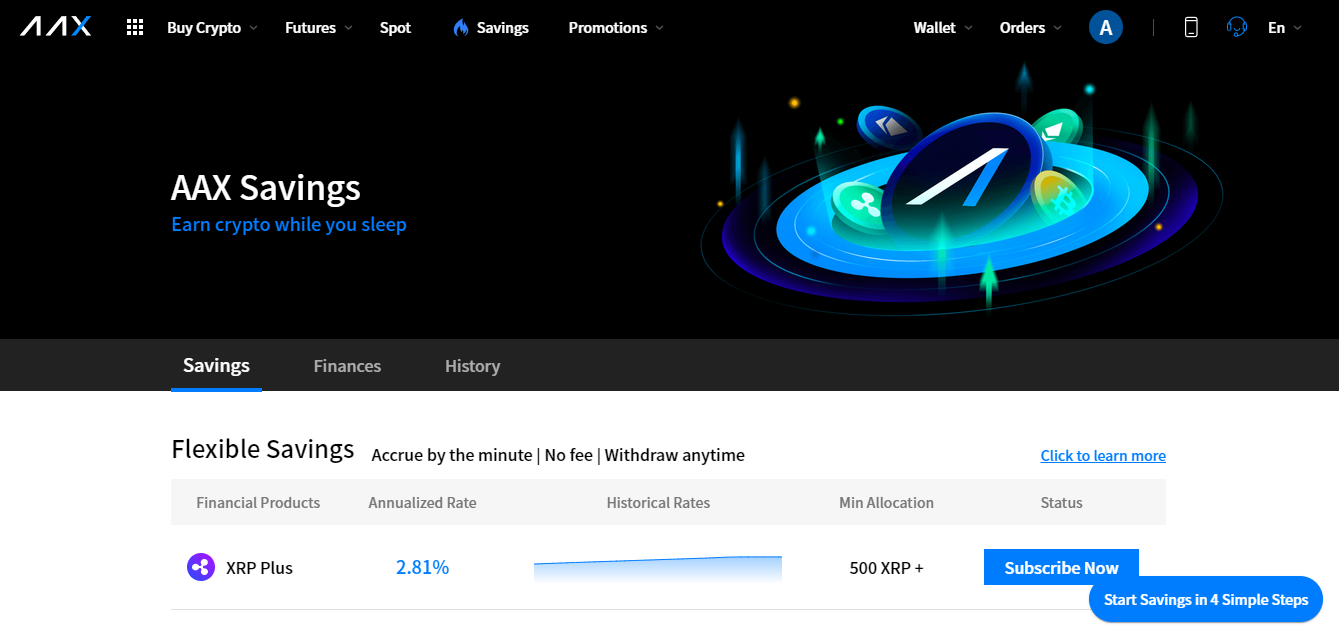
Task: Expand the Buy Crypto dropdown
Action: point(212,28)
